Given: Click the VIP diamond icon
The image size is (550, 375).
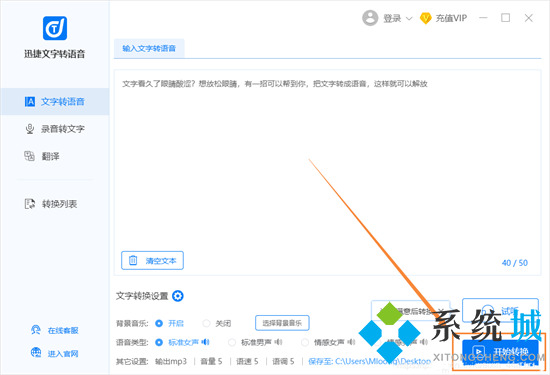Looking at the screenshot, I should pos(425,18).
